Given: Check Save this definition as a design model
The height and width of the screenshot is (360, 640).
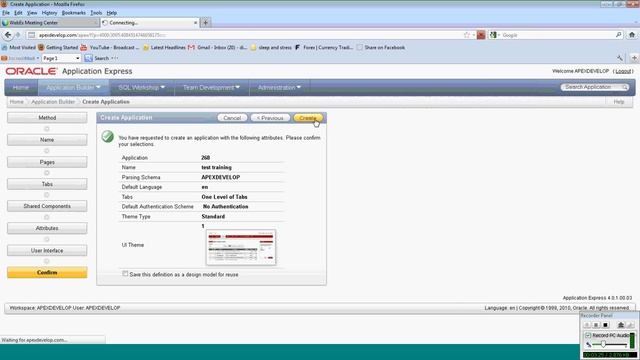Looking at the screenshot, I should [125, 274].
